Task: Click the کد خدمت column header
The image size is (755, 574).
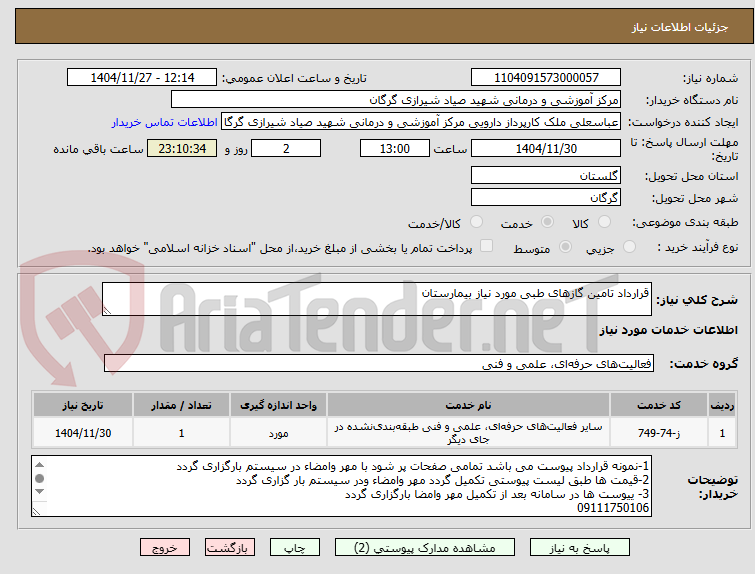Action: click(x=659, y=405)
